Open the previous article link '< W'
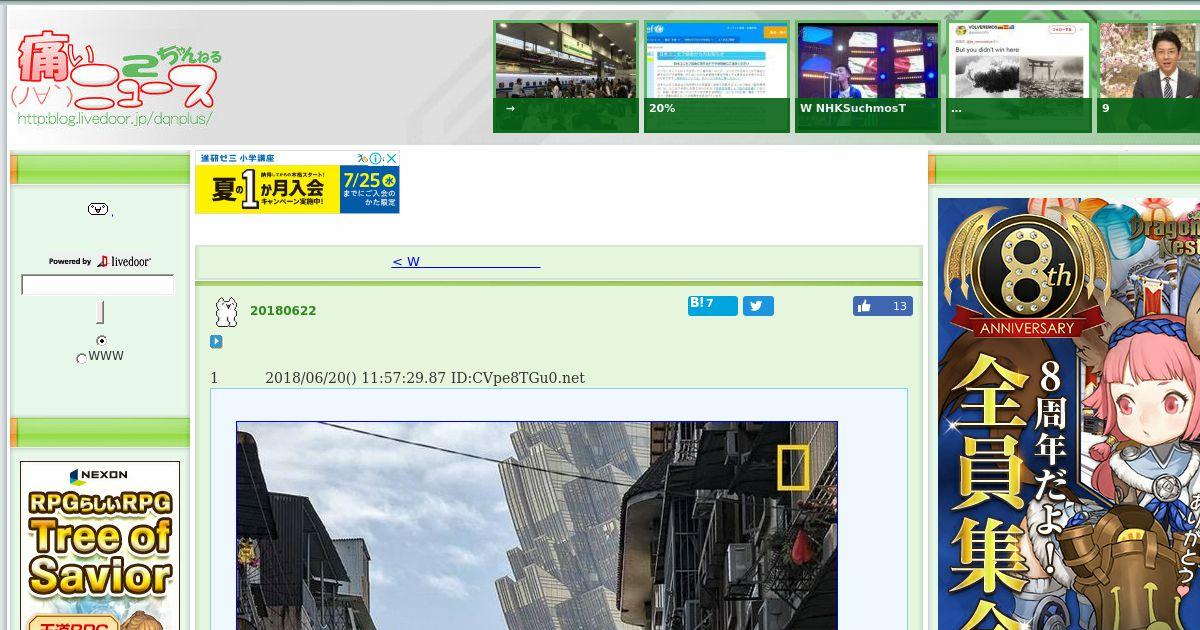 pyautogui.click(x=465, y=262)
